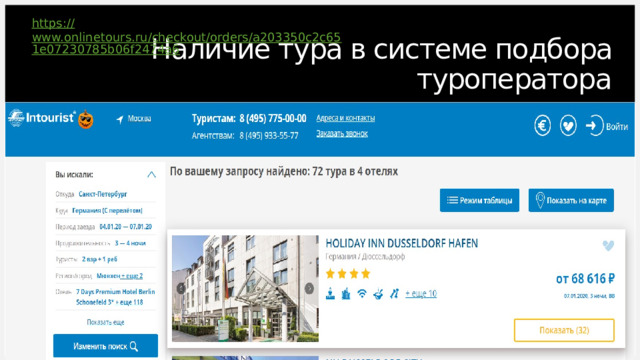The image size is (640, 360).
Task: Select the Москва city label
Action: [139, 118]
